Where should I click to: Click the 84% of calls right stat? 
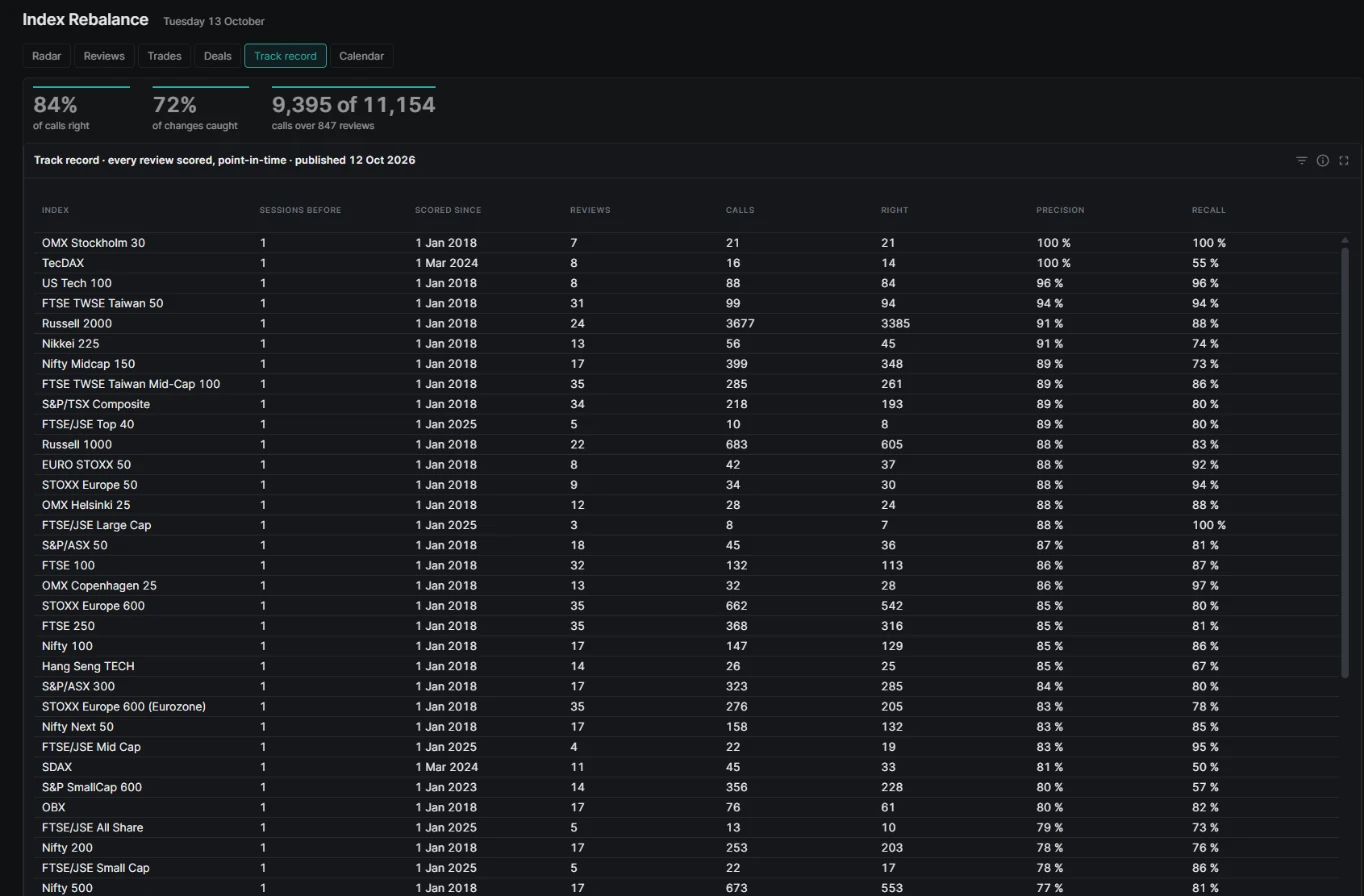coord(81,110)
